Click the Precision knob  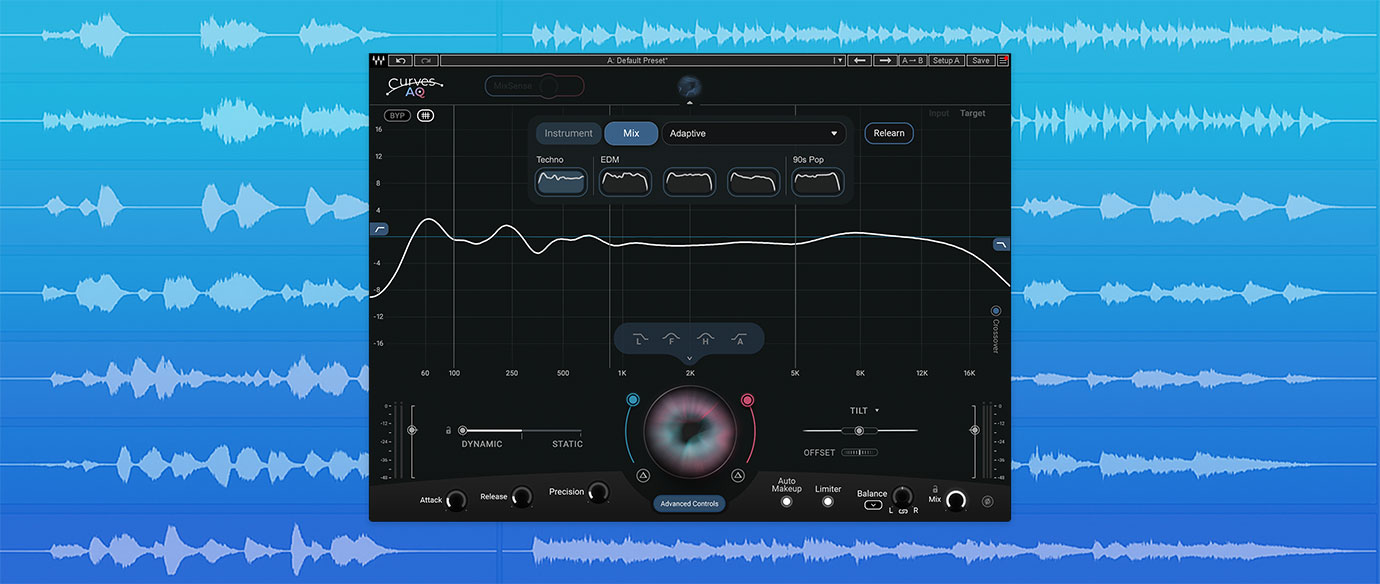(x=598, y=492)
